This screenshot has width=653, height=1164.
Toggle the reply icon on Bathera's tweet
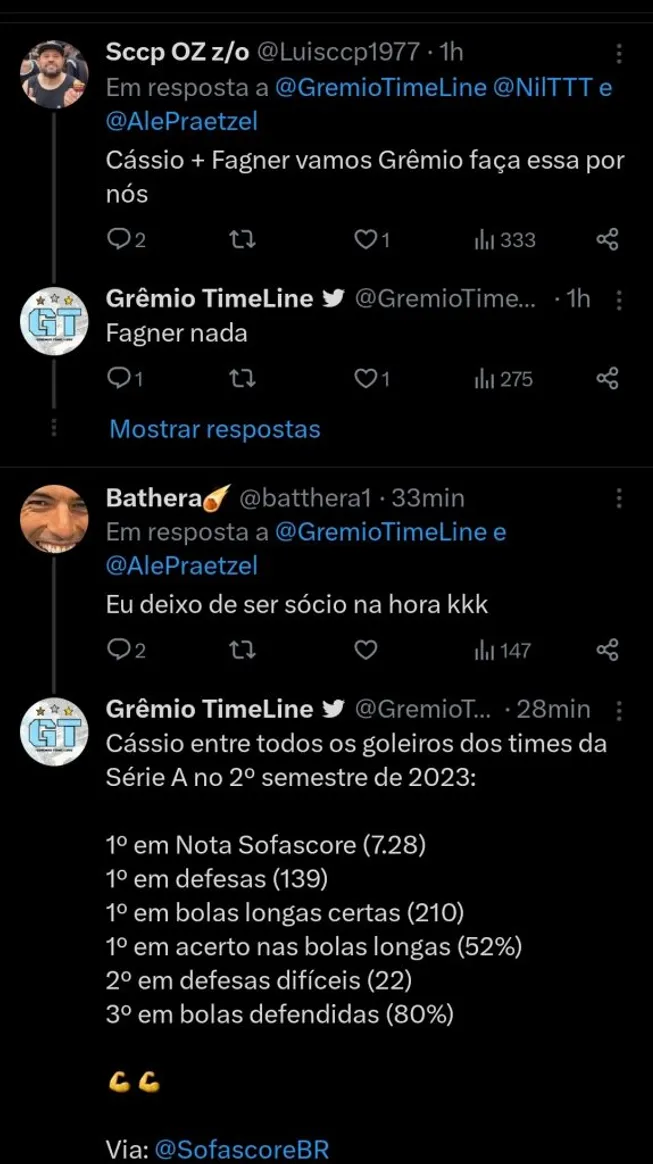pyautogui.click(x=122, y=650)
